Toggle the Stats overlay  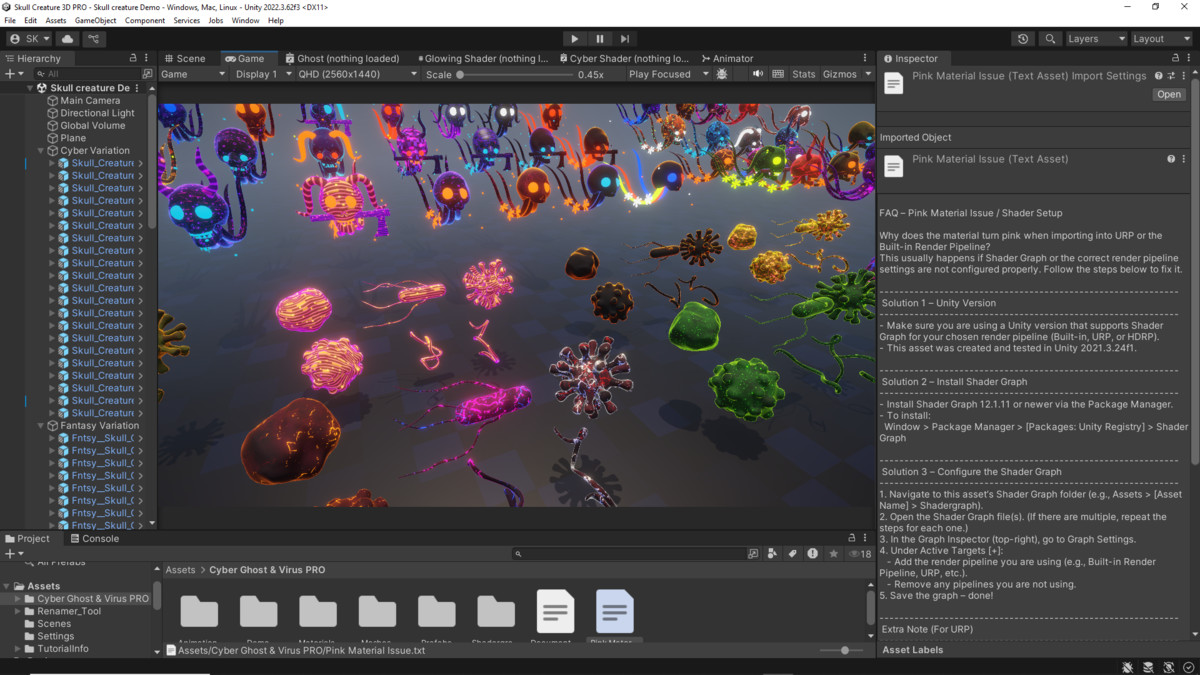click(804, 74)
